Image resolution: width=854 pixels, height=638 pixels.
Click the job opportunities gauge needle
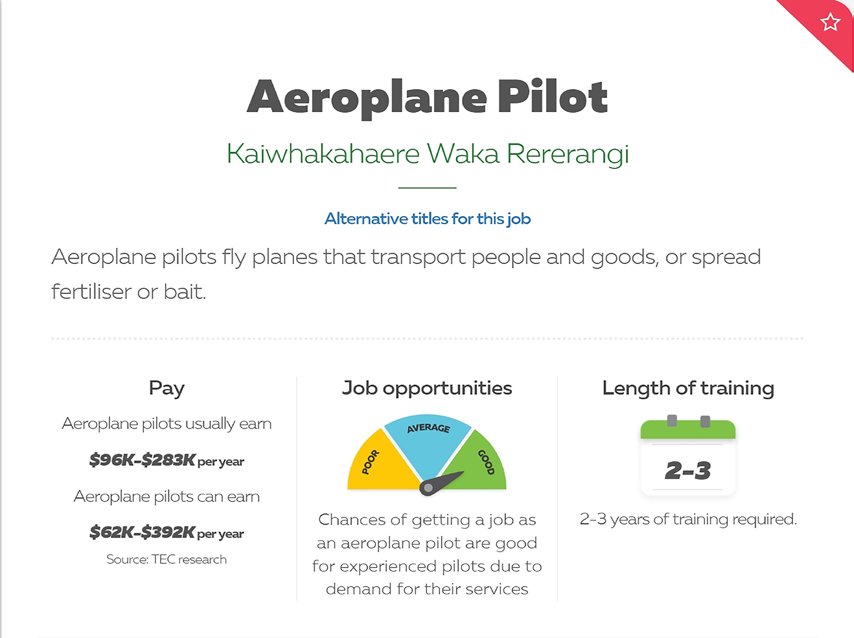click(x=440, y=483)
